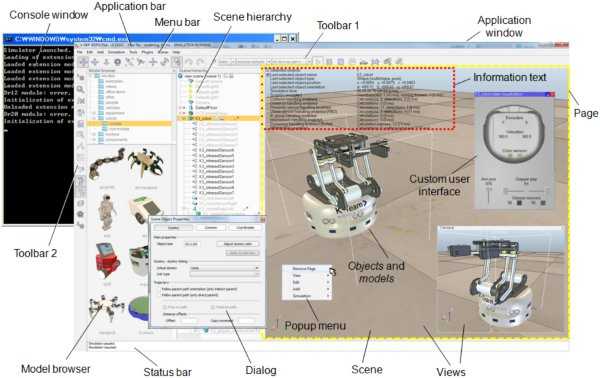
Task: Close the custom user interface panel
Action: [552, 94]
